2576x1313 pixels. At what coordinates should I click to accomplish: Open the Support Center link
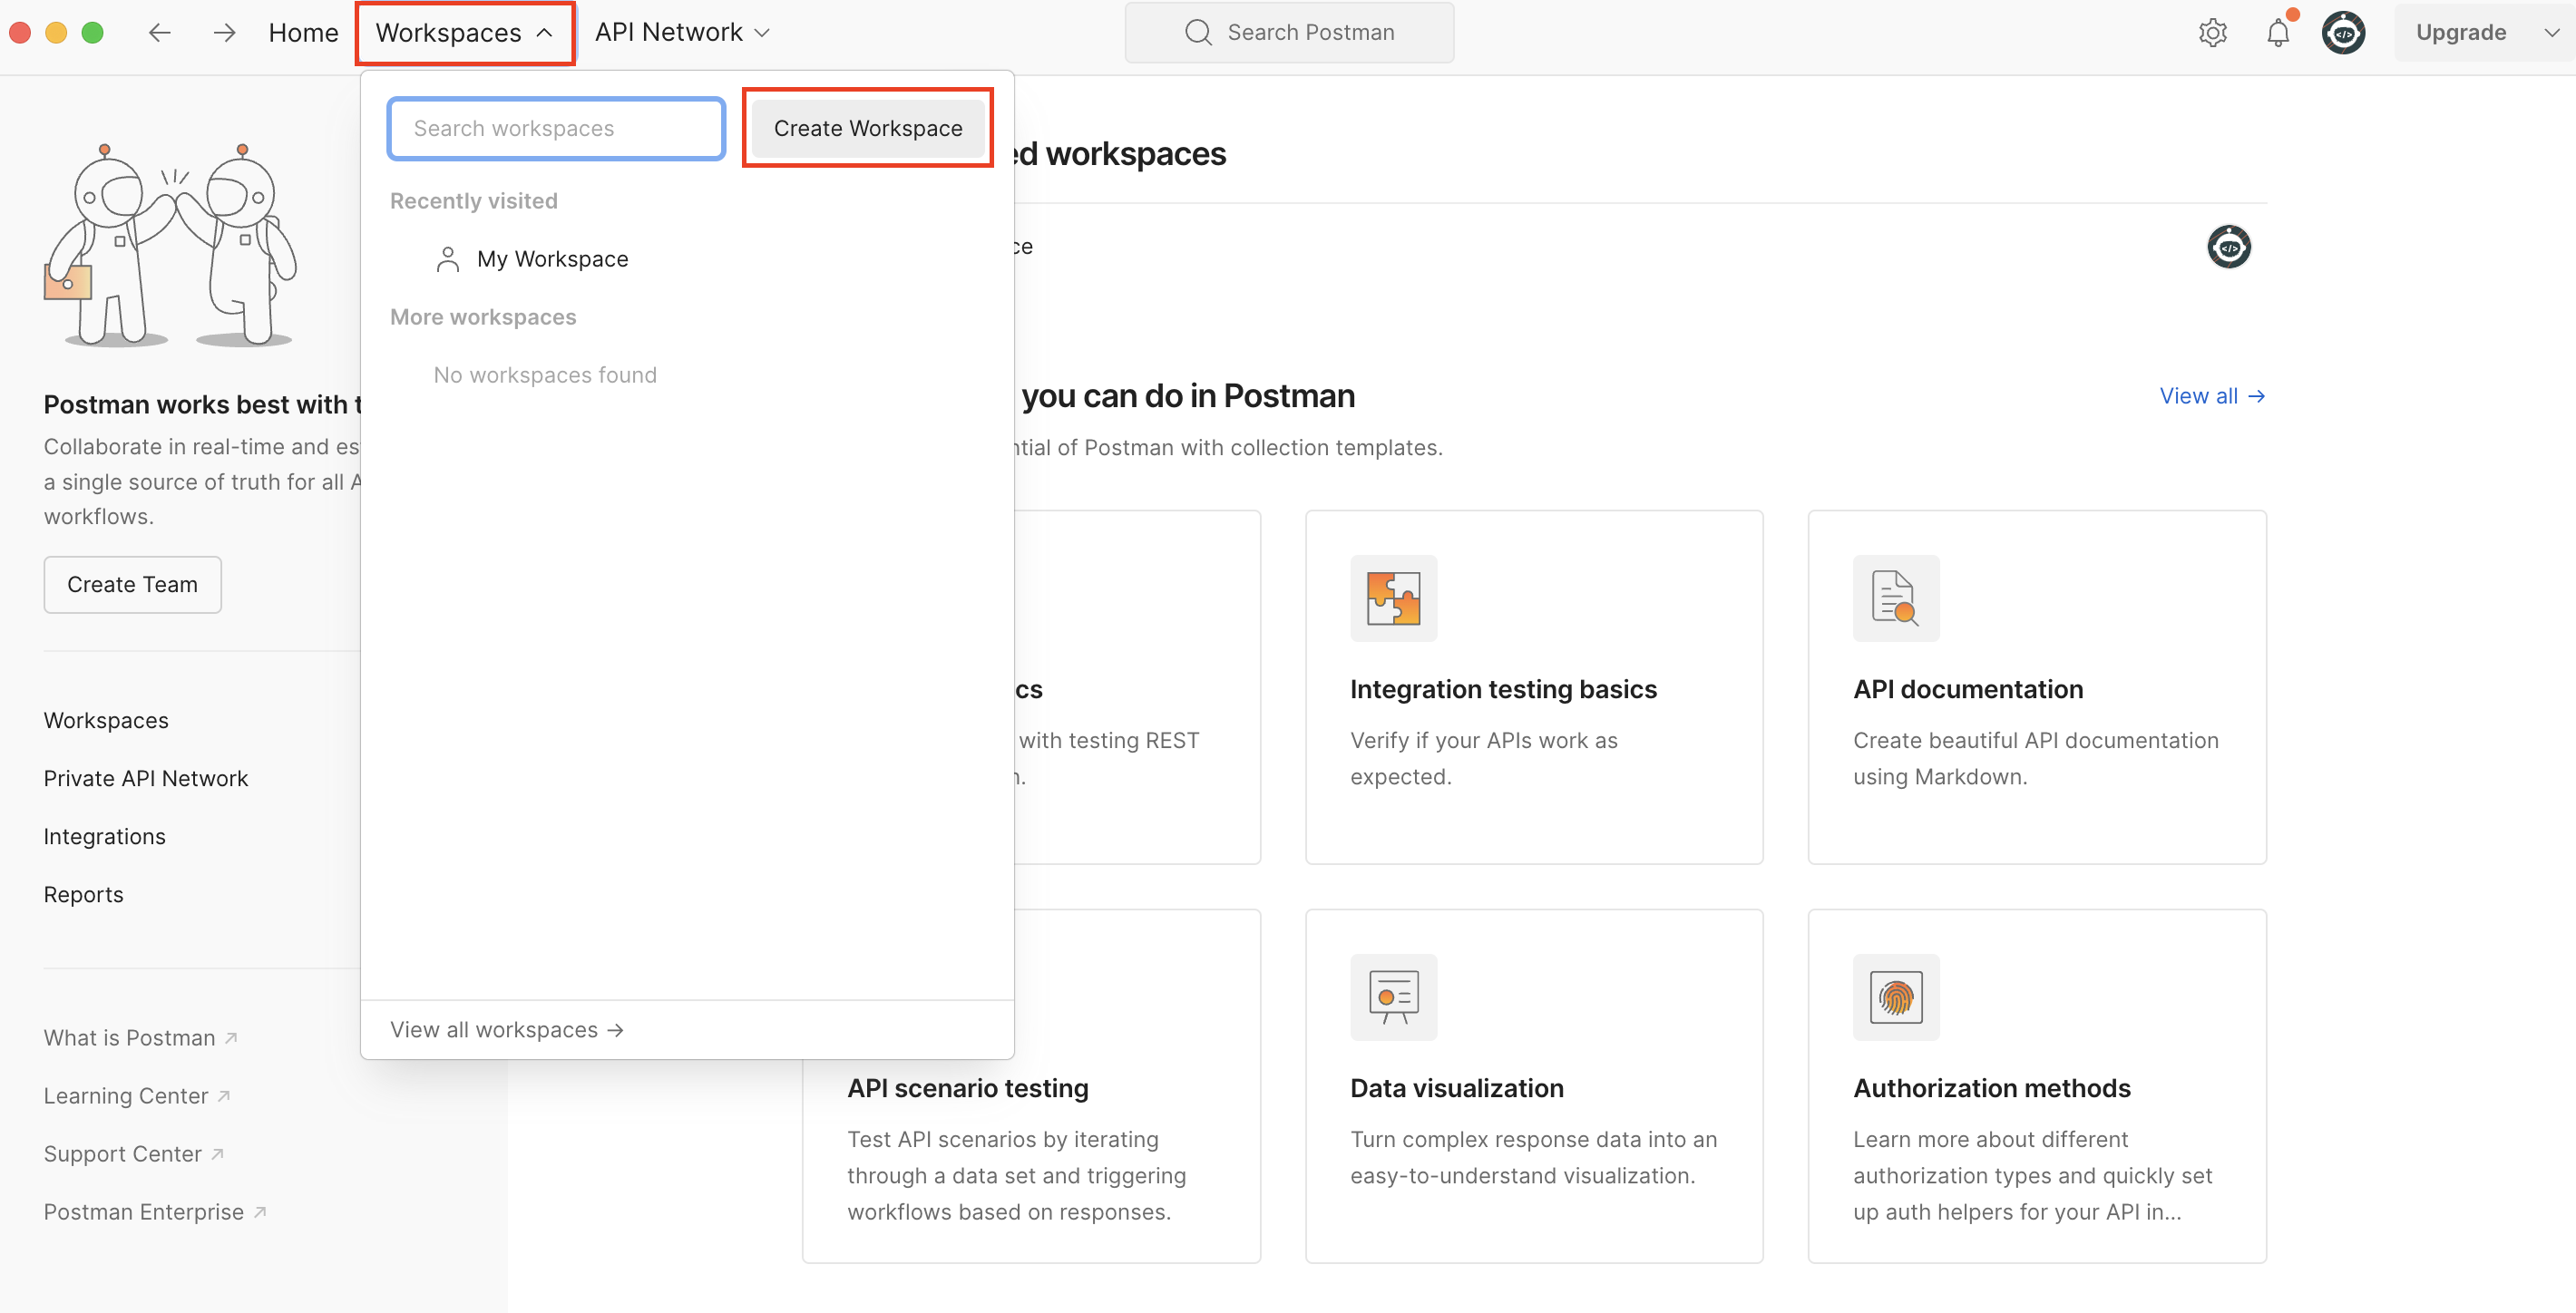134,1154
